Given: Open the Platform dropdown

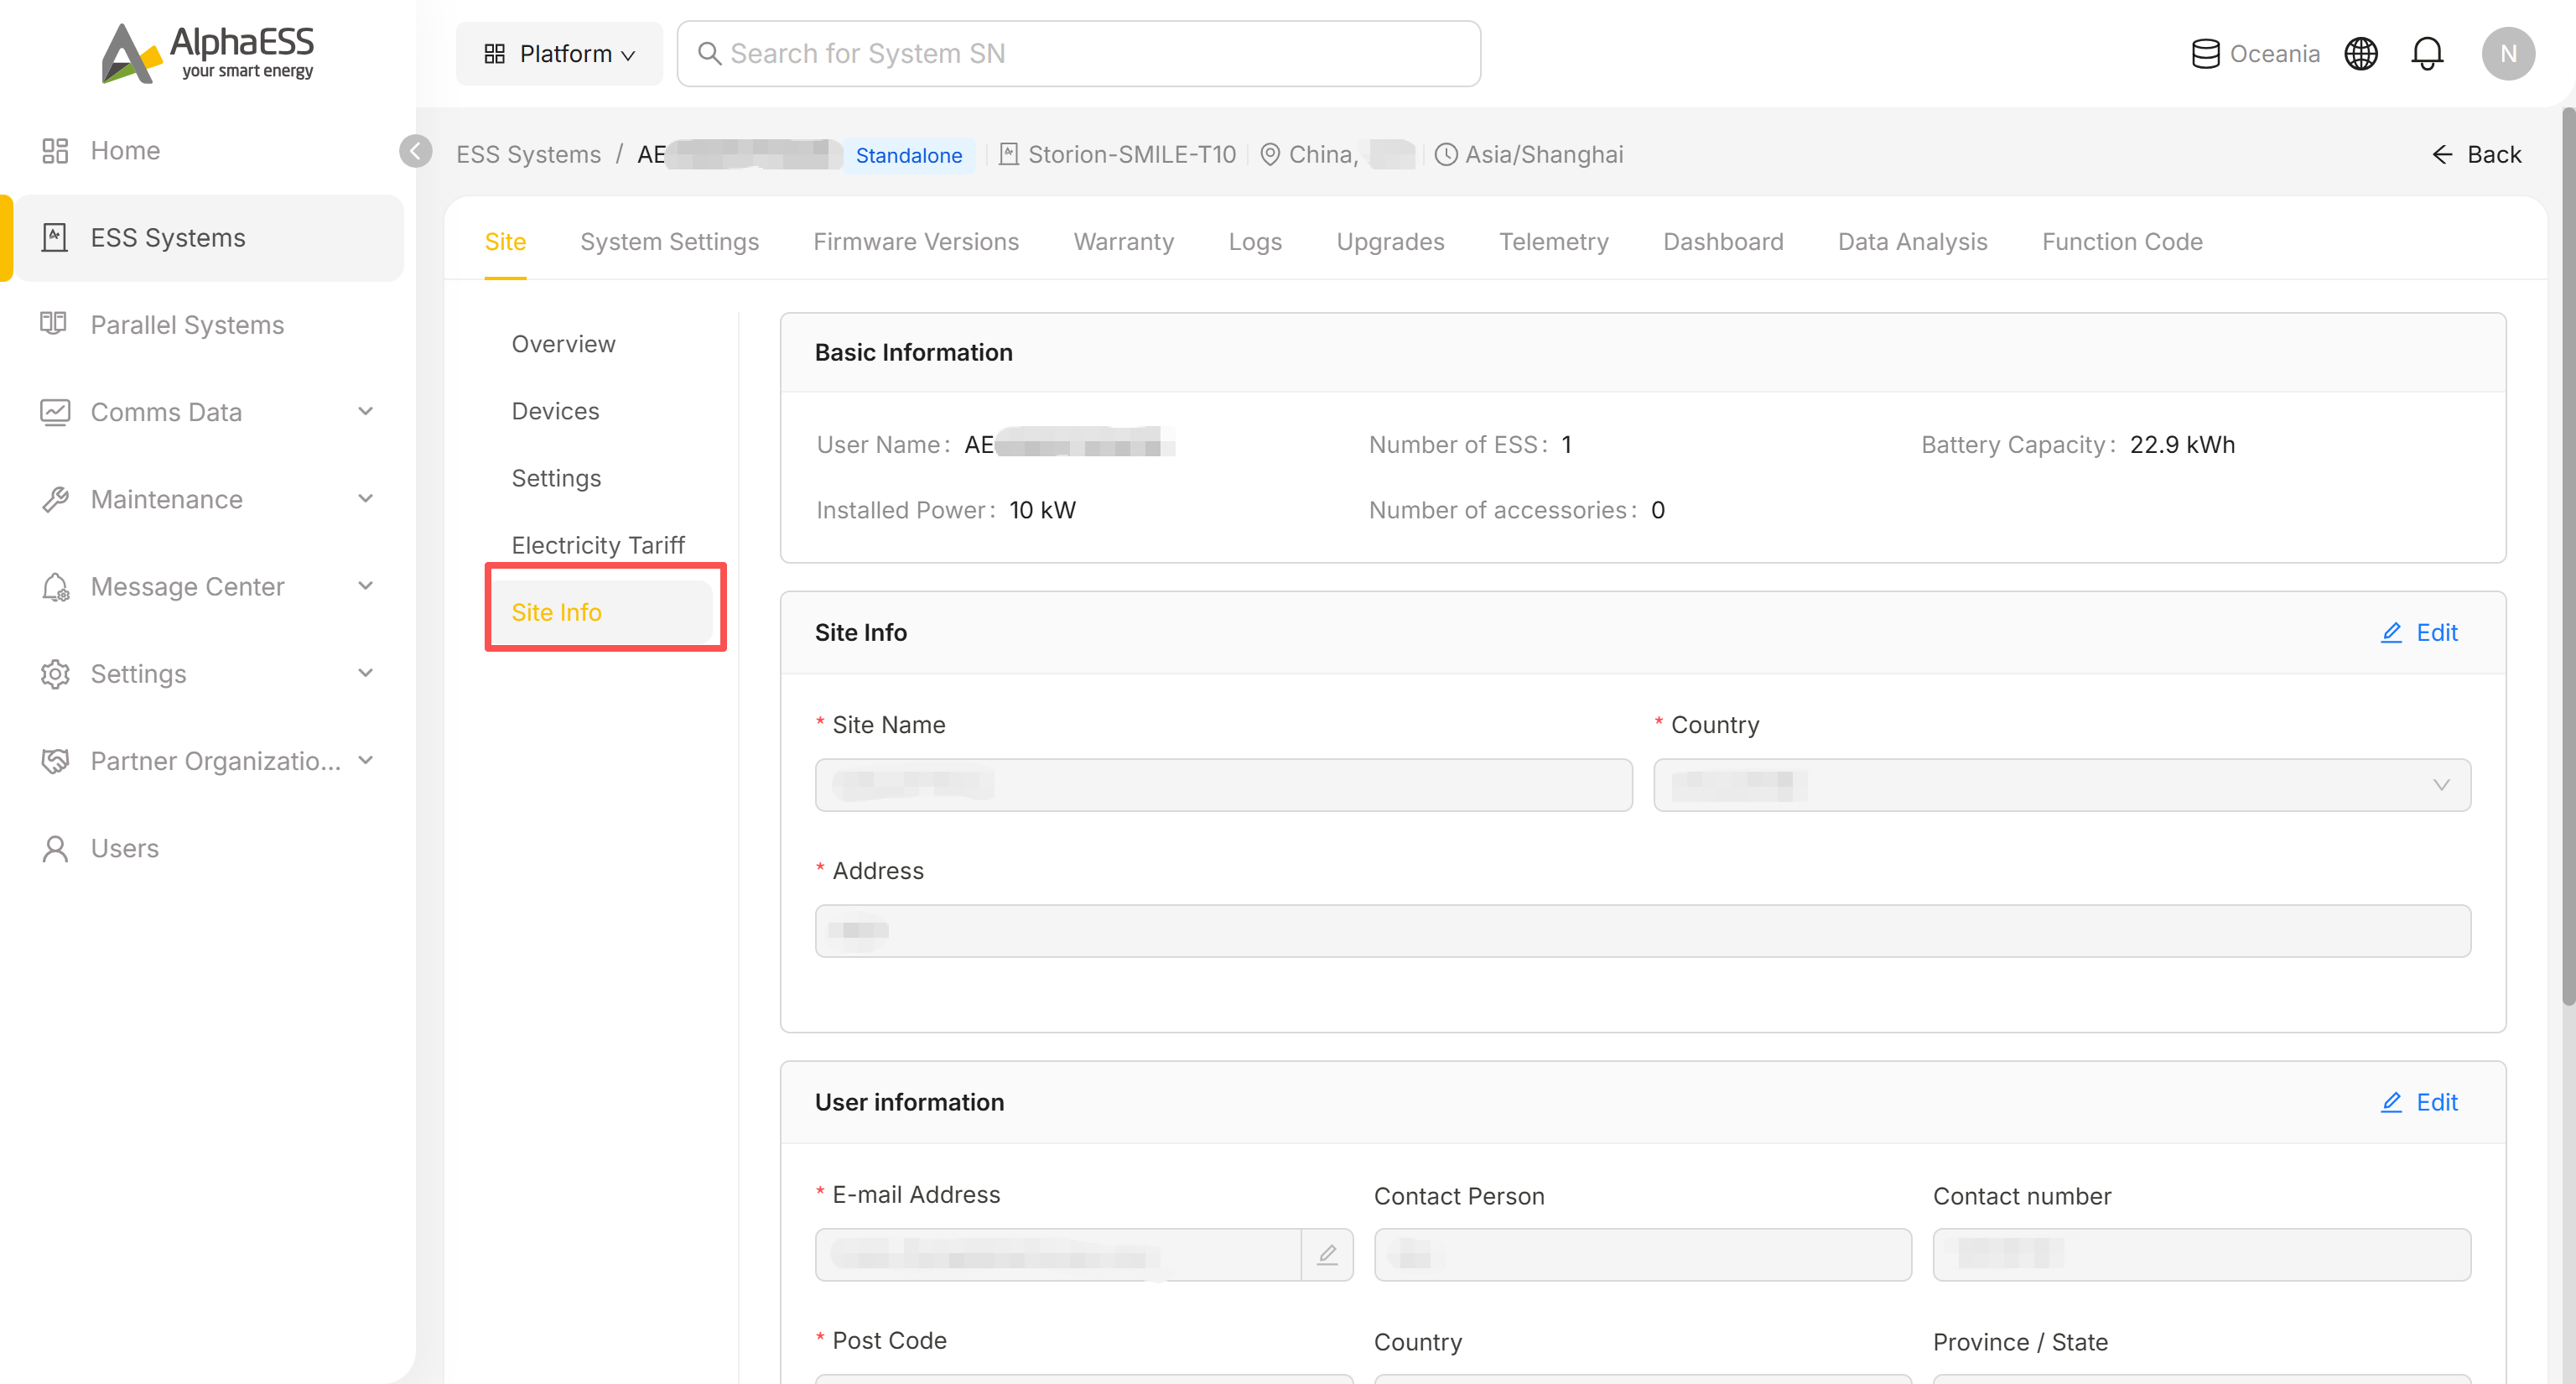Looking at the screenshot, I should pyautogui.click(x=559, y=54).
